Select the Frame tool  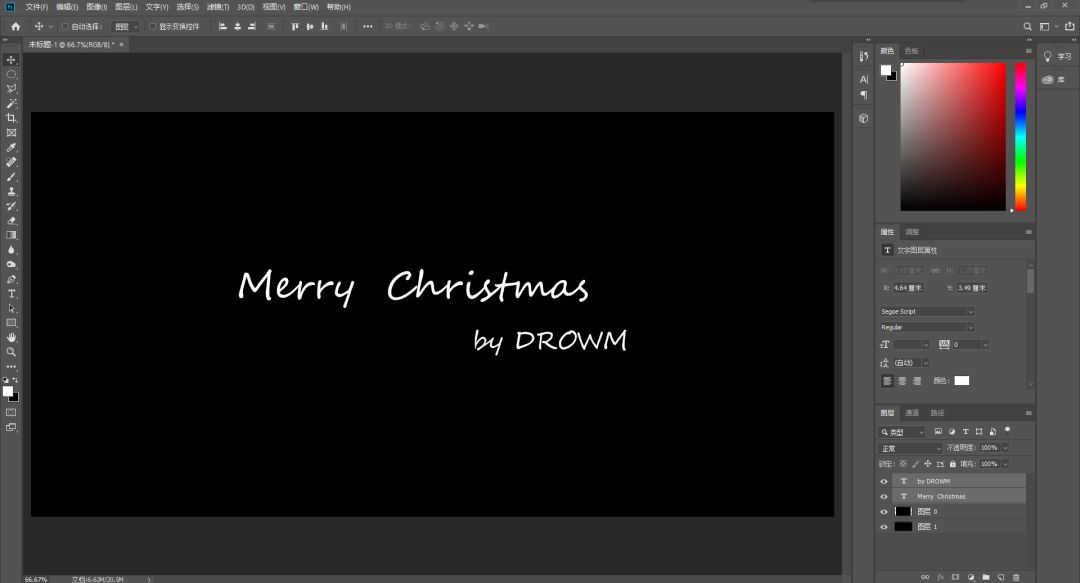coord(11,133)
